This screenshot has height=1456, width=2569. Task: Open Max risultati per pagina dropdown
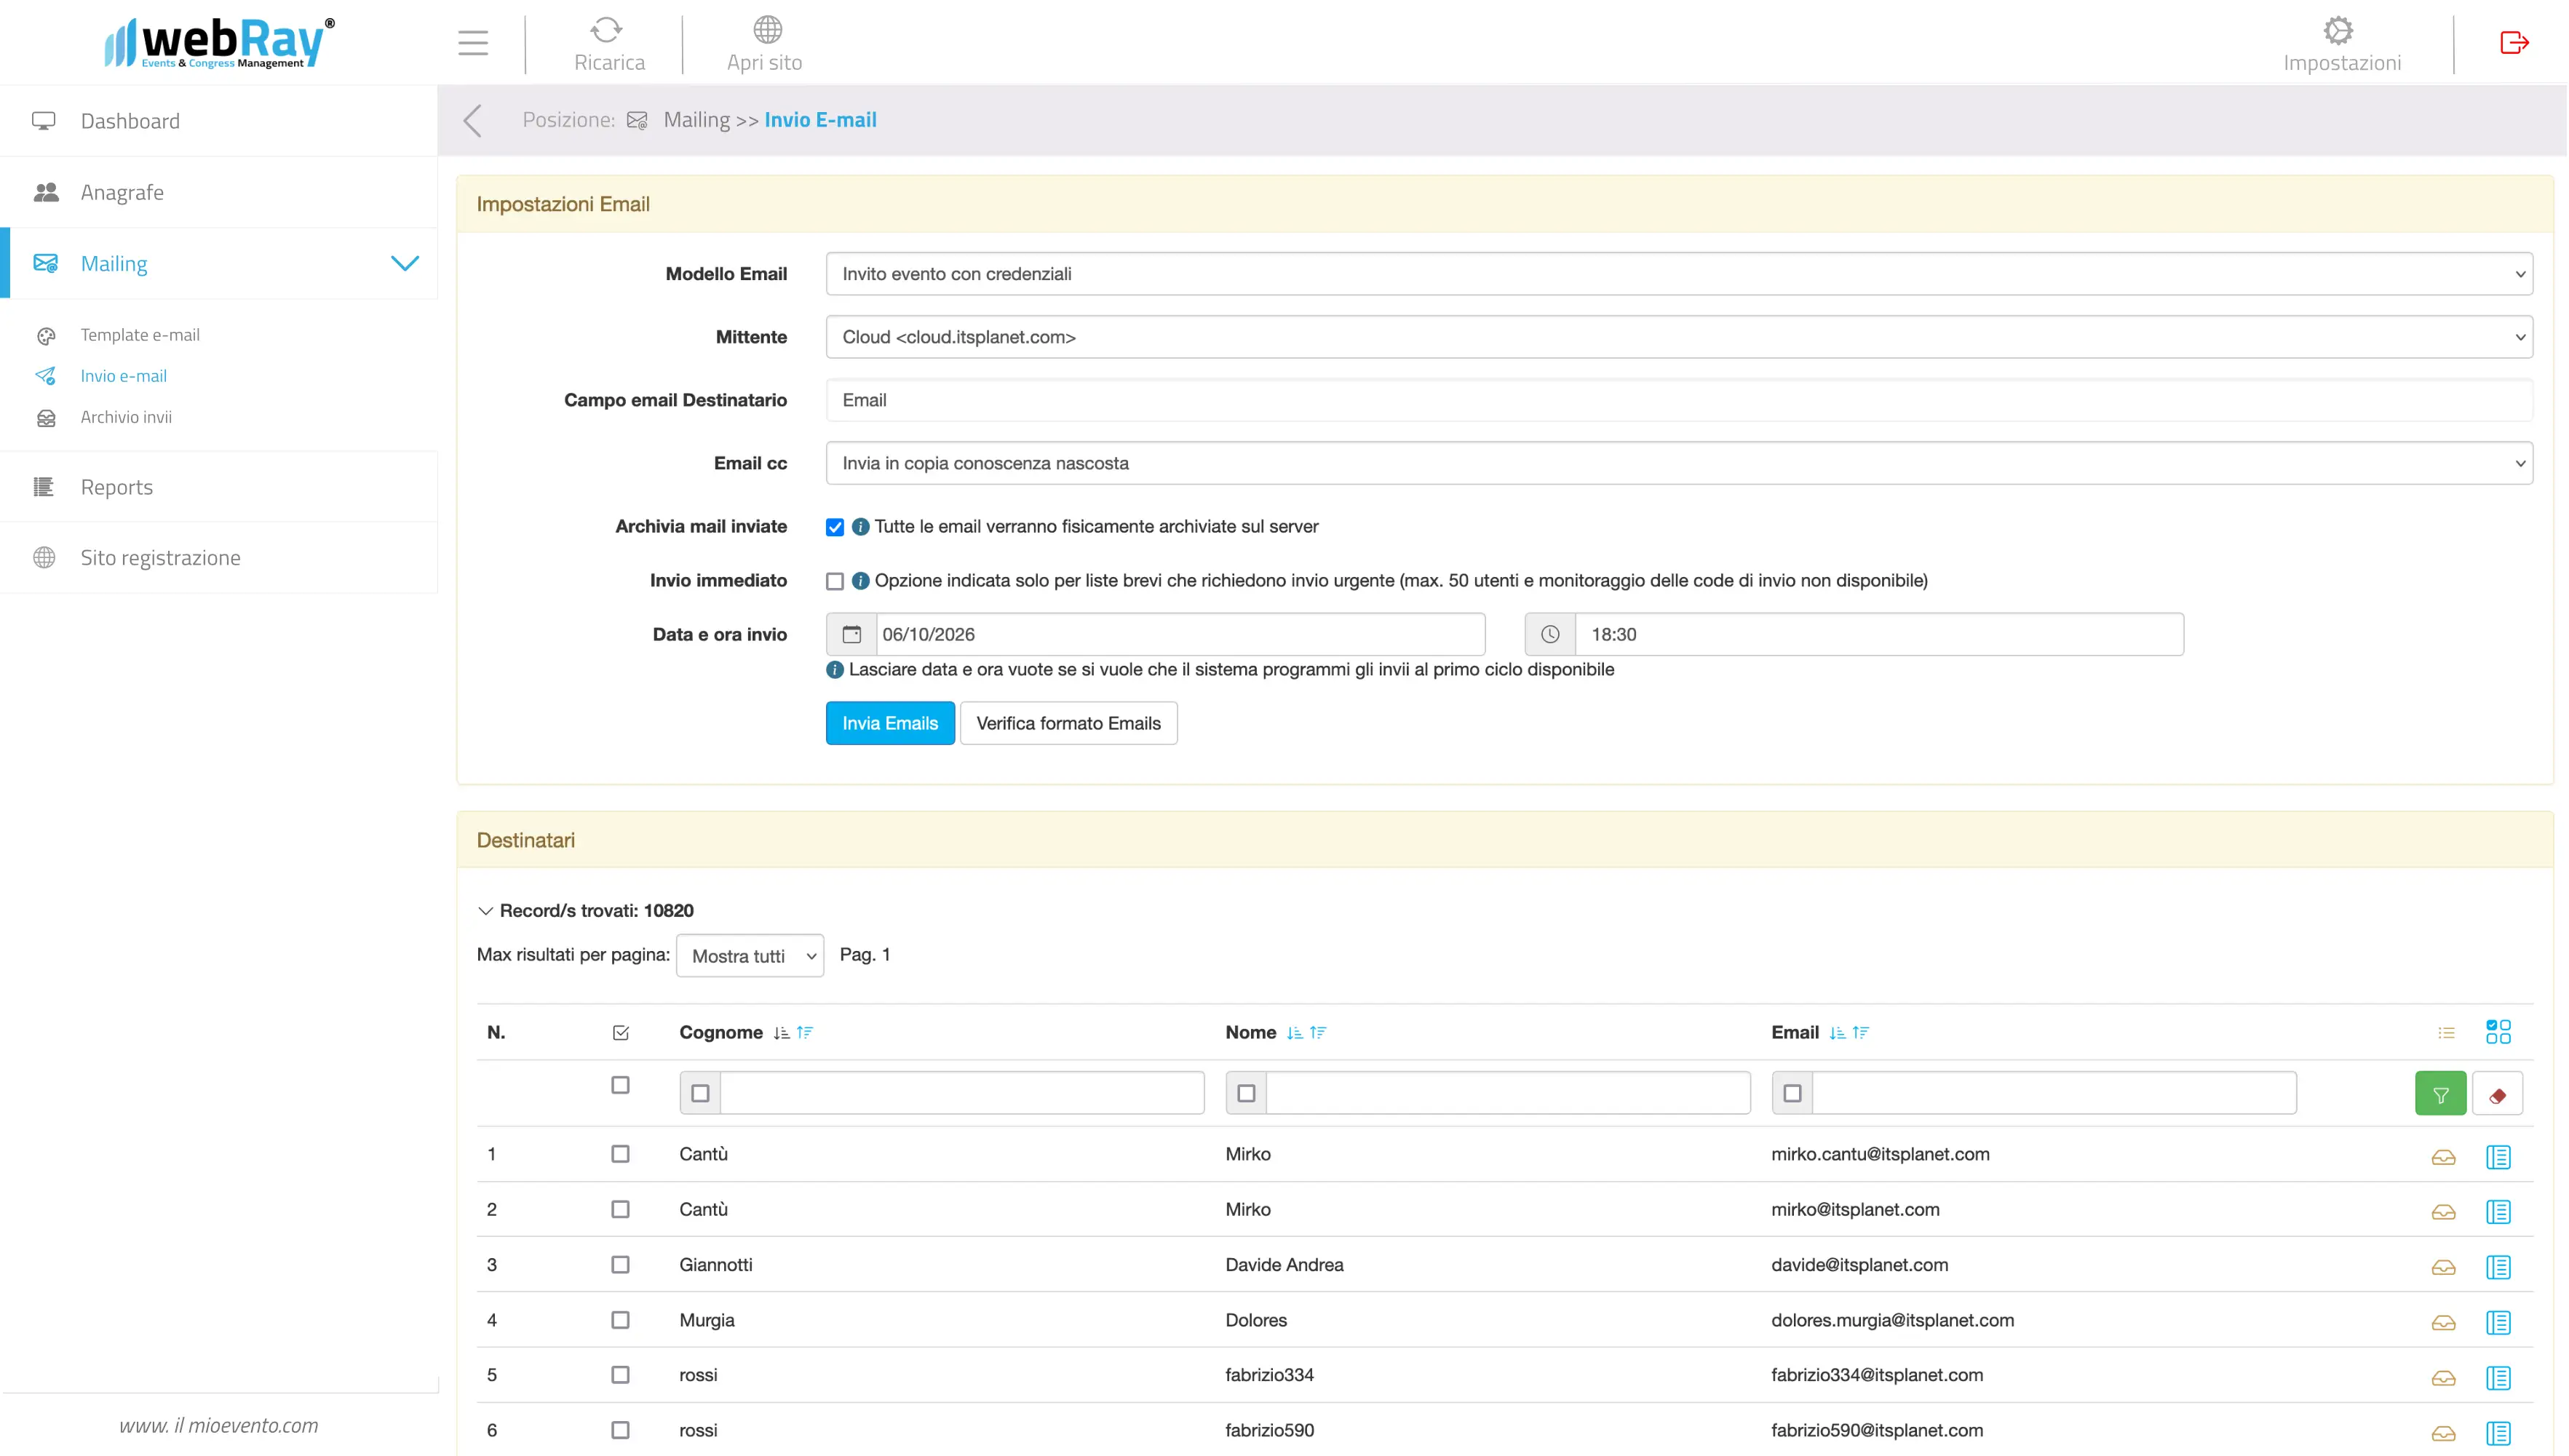750,956
